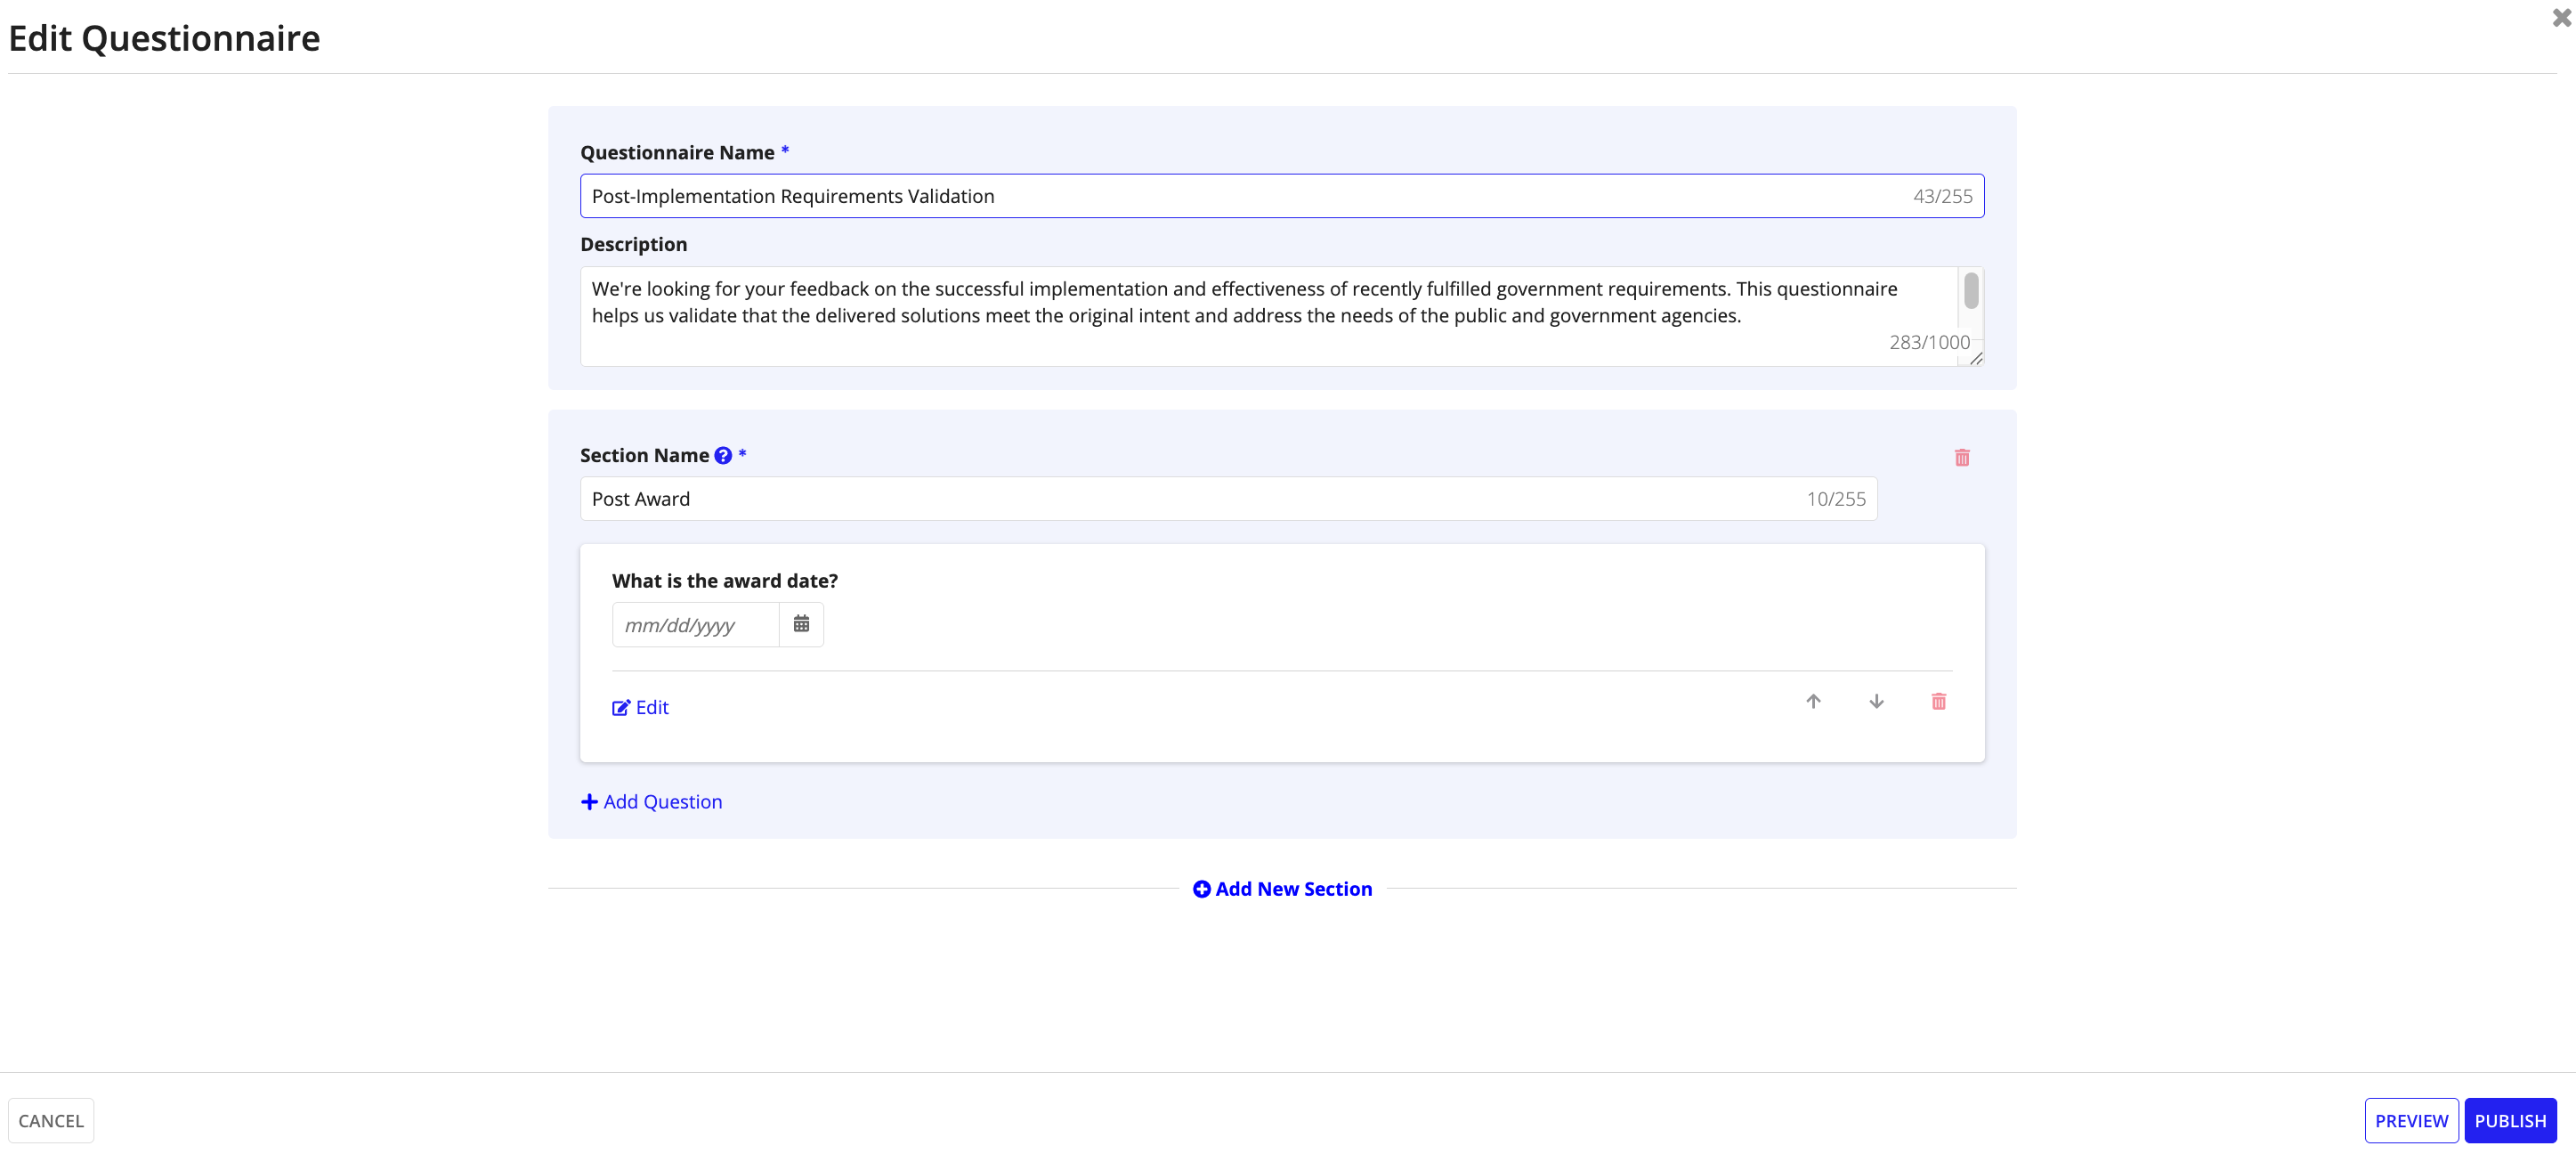Click Add Question link
The image size is (2576, 1154).
pos(651,802)
